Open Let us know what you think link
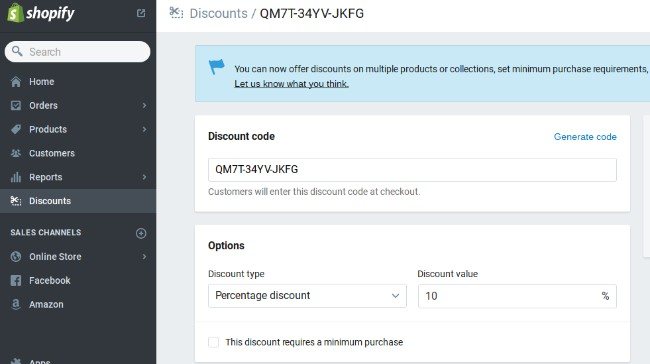 pos(291,84)
